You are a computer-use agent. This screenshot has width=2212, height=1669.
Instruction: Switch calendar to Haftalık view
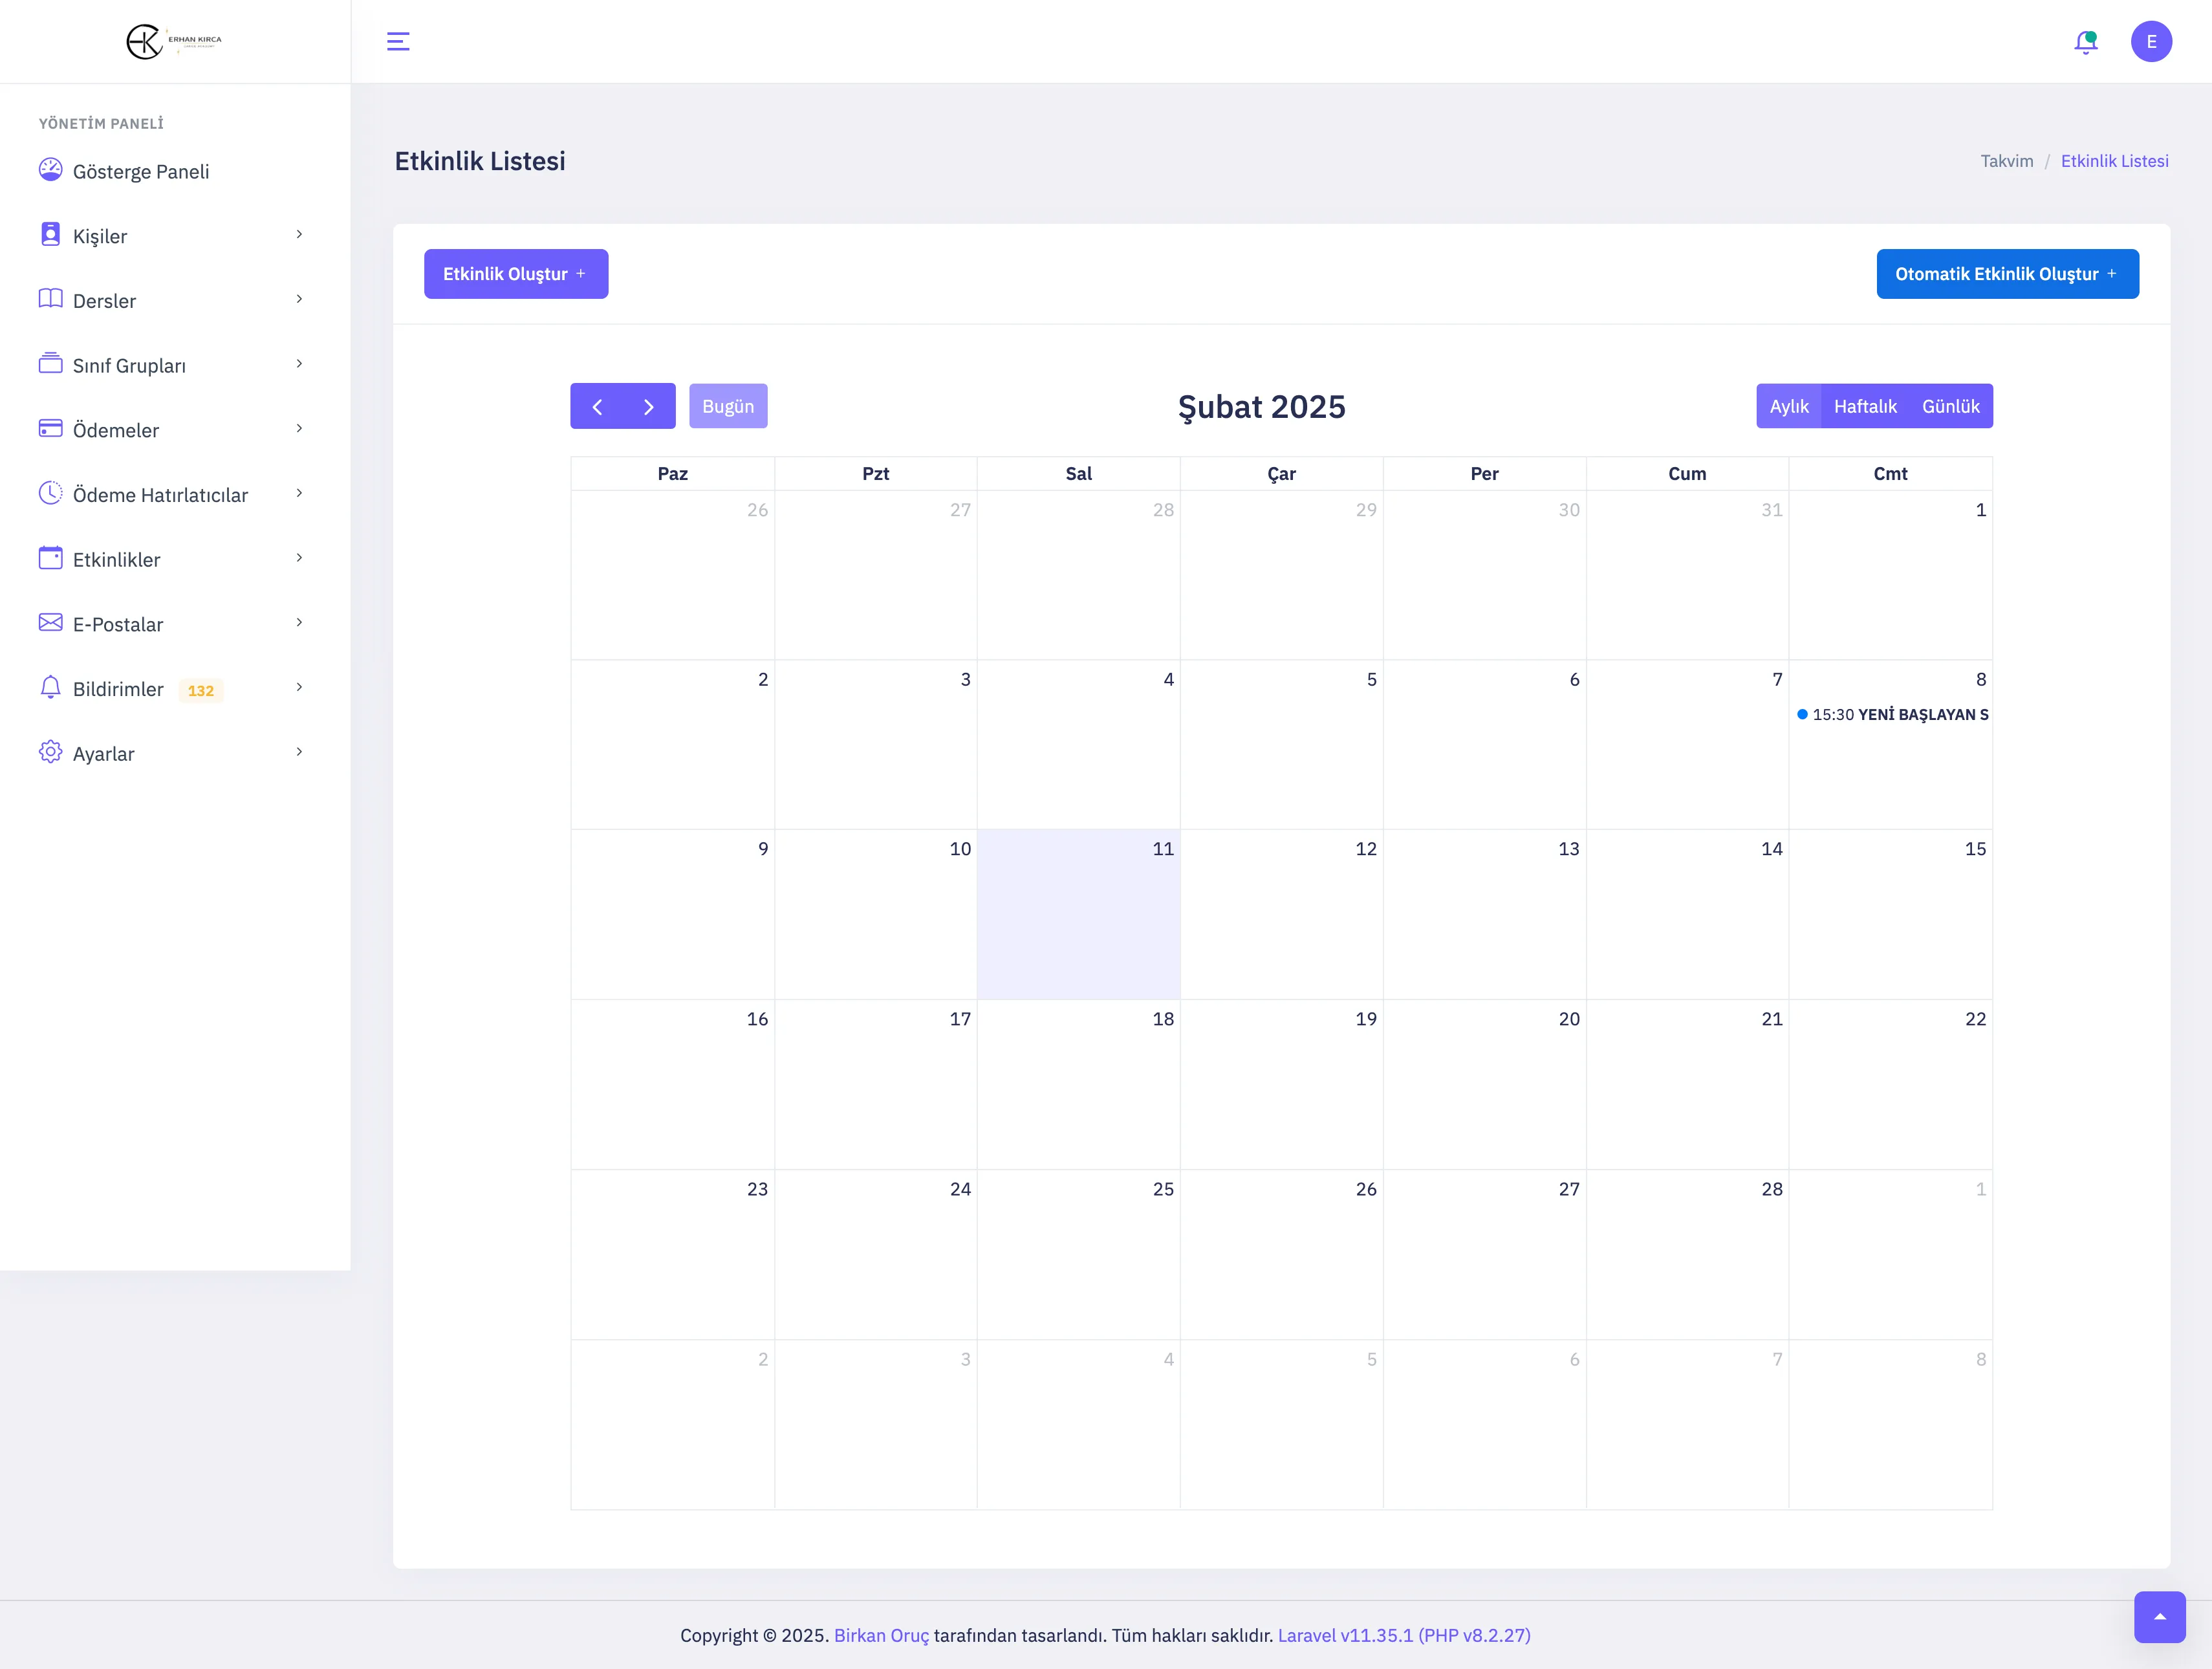[1865, 406]
